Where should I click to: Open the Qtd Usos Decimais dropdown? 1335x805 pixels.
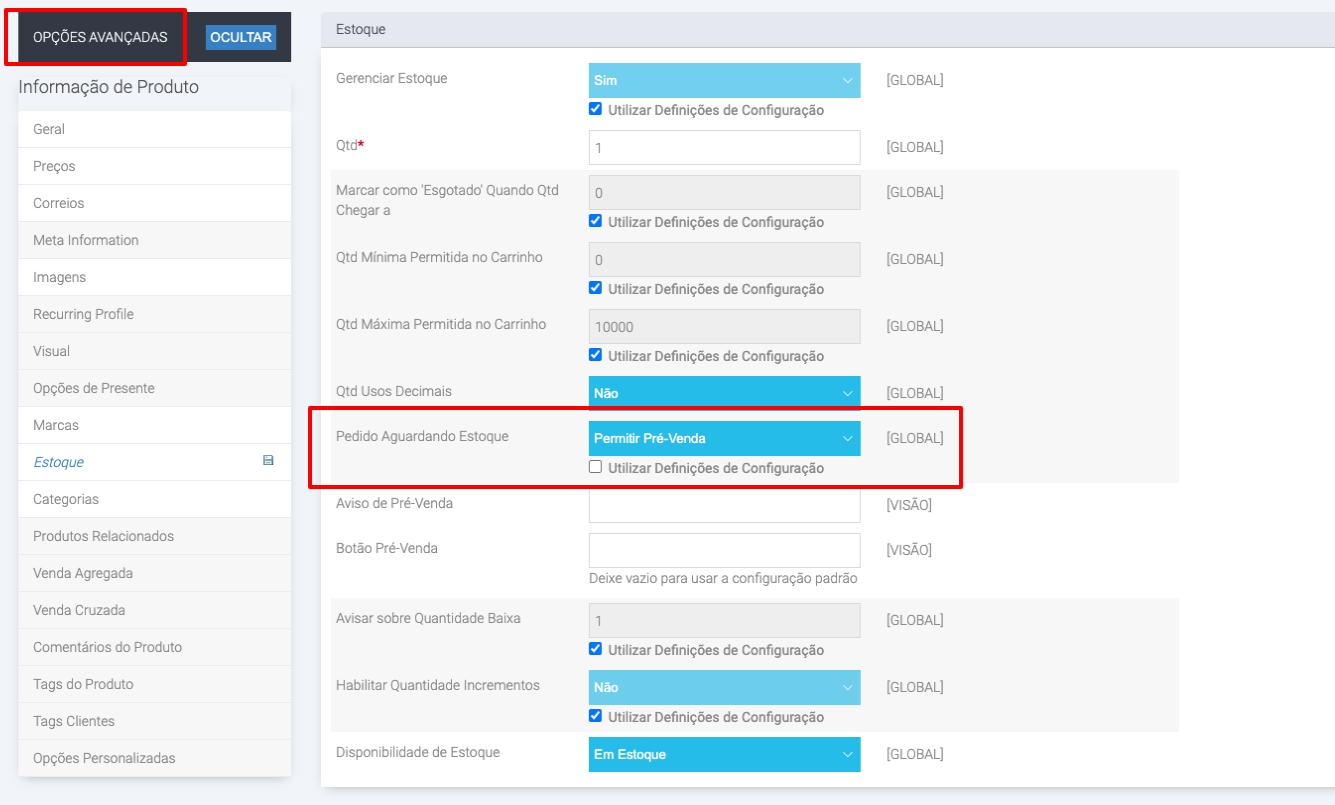(724, 393)
